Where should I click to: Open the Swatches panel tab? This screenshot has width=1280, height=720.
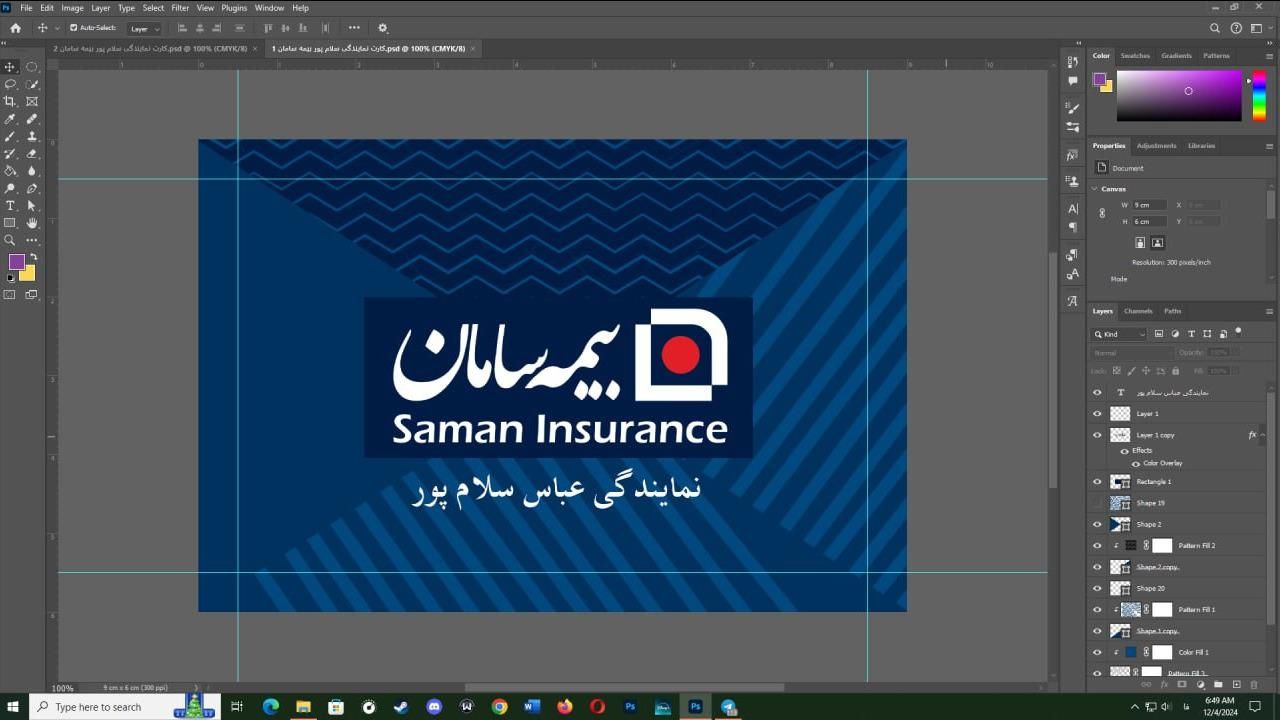[x=1135, y=56]
